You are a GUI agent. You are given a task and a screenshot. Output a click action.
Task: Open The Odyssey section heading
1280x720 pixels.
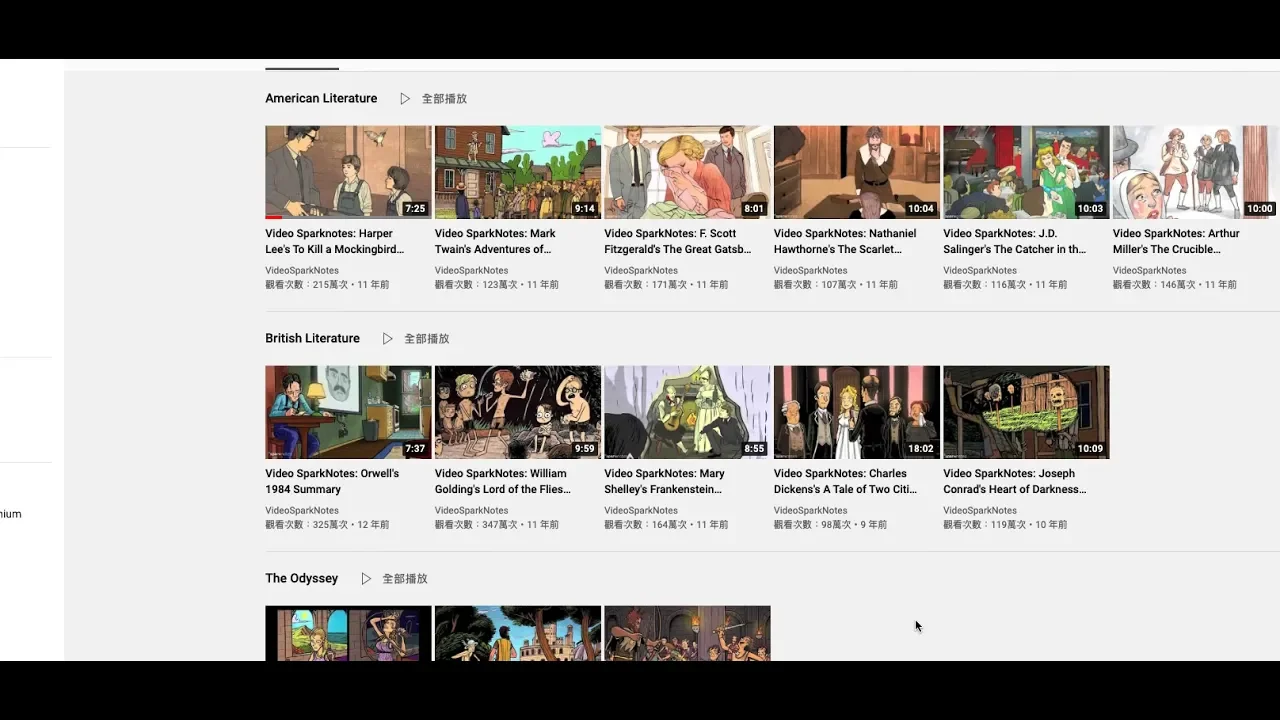[301, 579]
